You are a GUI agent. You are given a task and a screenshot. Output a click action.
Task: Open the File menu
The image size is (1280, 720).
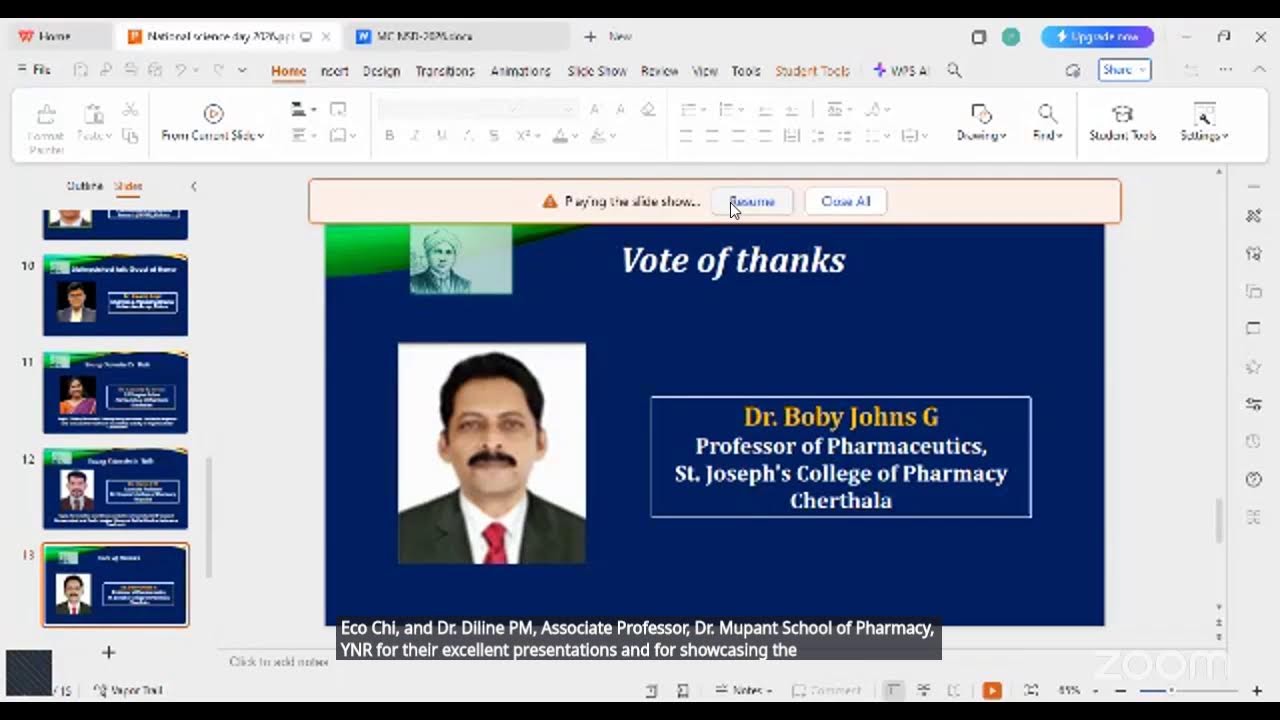34,70
